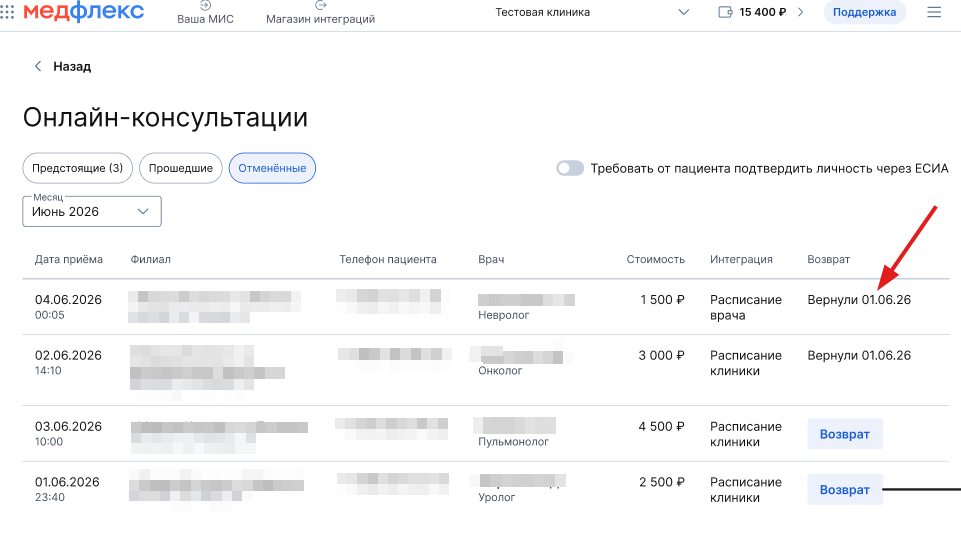Open the Месяц dropdown showing Июнь 2026
This screenshot has height=560, width=961.
click(x=92, y=212)
